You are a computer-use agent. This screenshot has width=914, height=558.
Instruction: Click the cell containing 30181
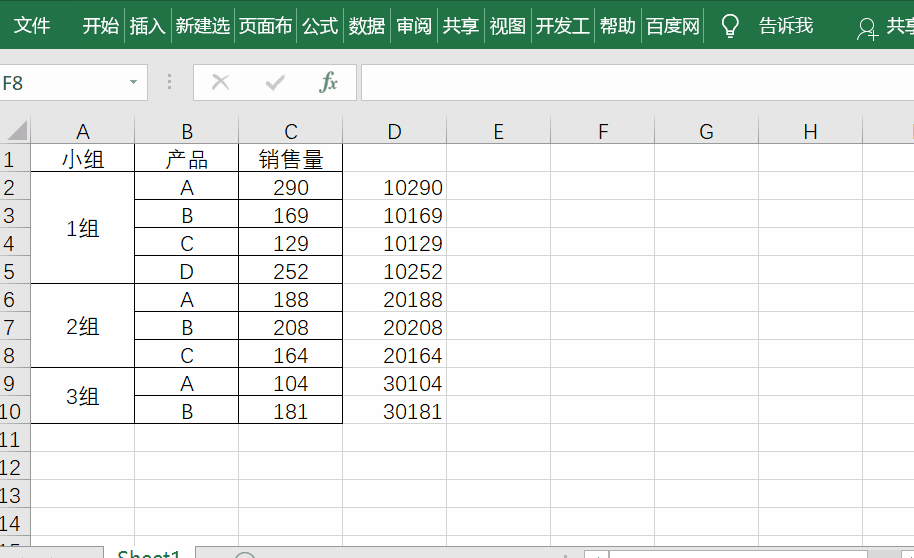click(395, 411)
